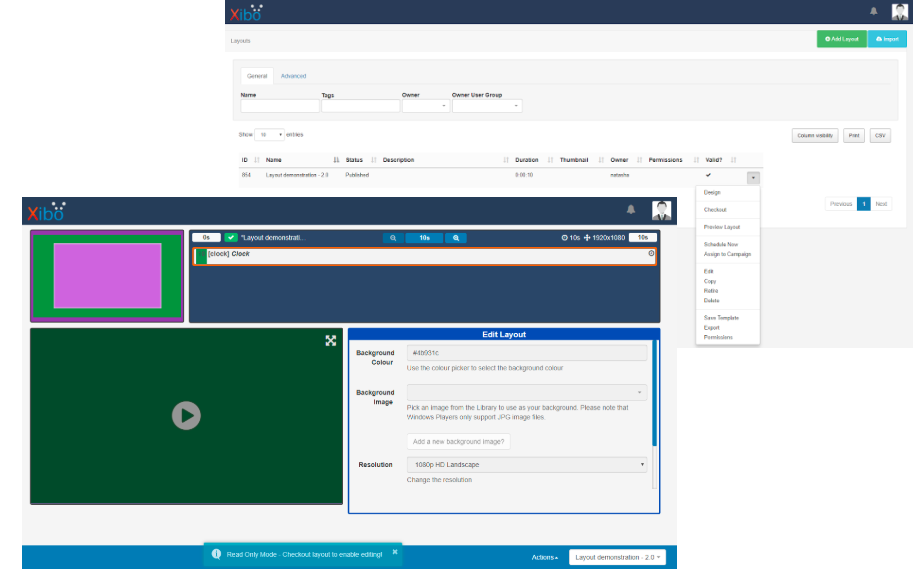914x571 pixels.
Task: Click the green layout valid checkmark
Action: click(x=231, y=238)
